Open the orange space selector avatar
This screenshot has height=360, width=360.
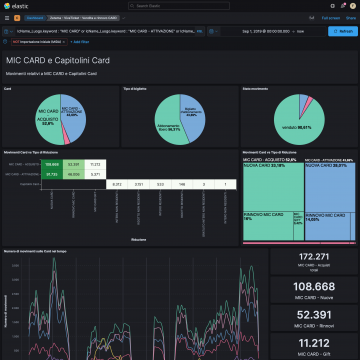click(x=17, y=18)
